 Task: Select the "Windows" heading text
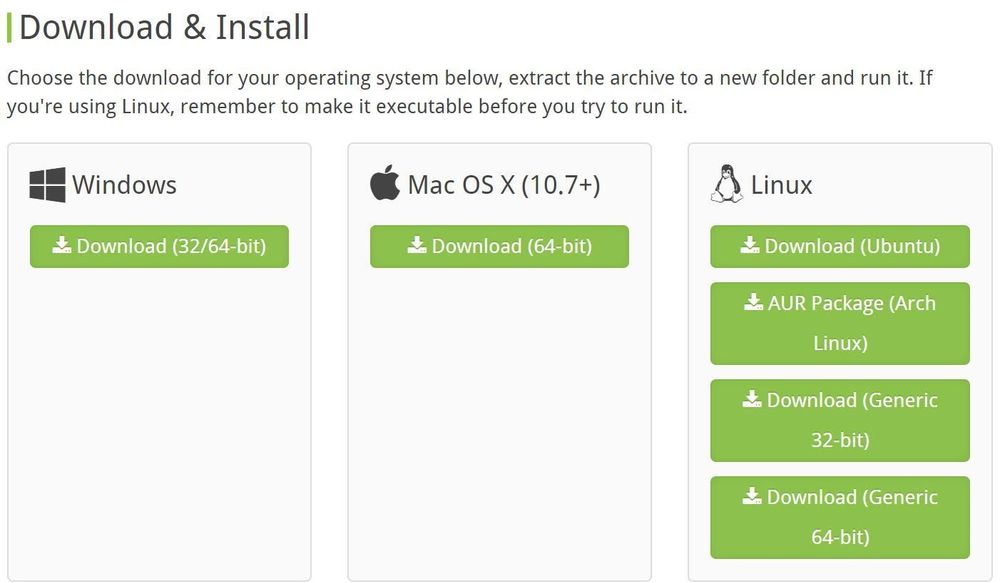[124, 185]
